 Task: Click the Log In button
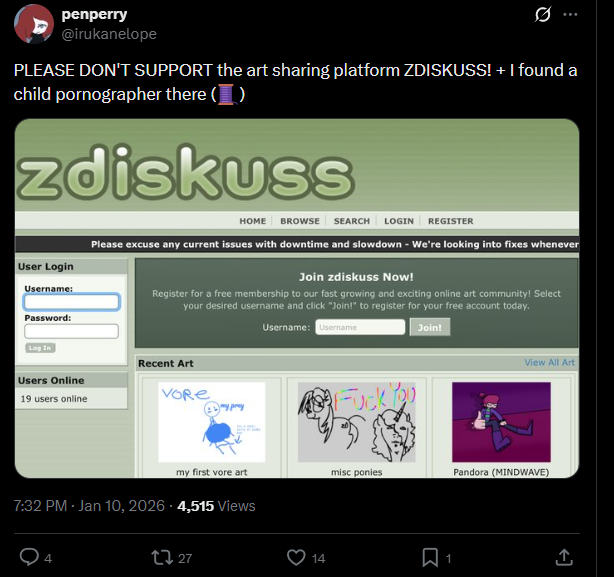click(x=40, y=348)
